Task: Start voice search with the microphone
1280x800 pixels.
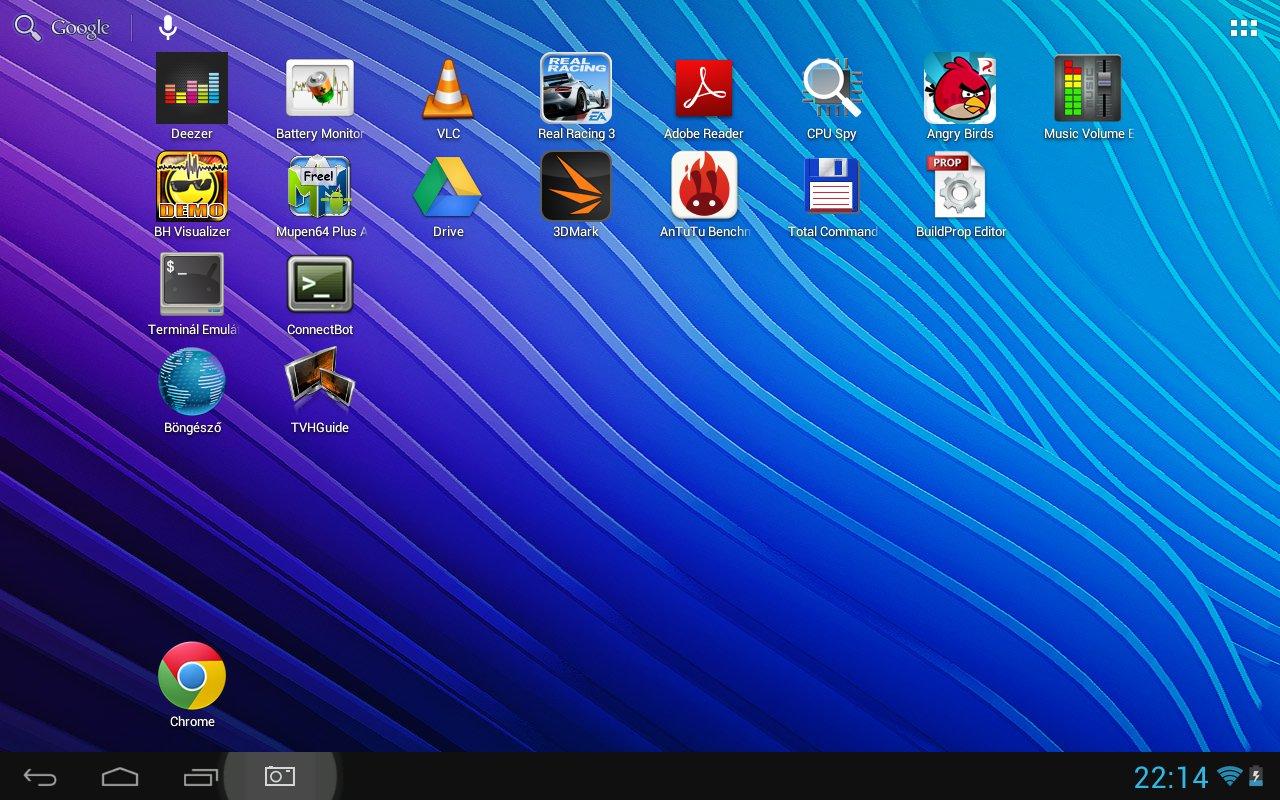Action: point(168,28)
